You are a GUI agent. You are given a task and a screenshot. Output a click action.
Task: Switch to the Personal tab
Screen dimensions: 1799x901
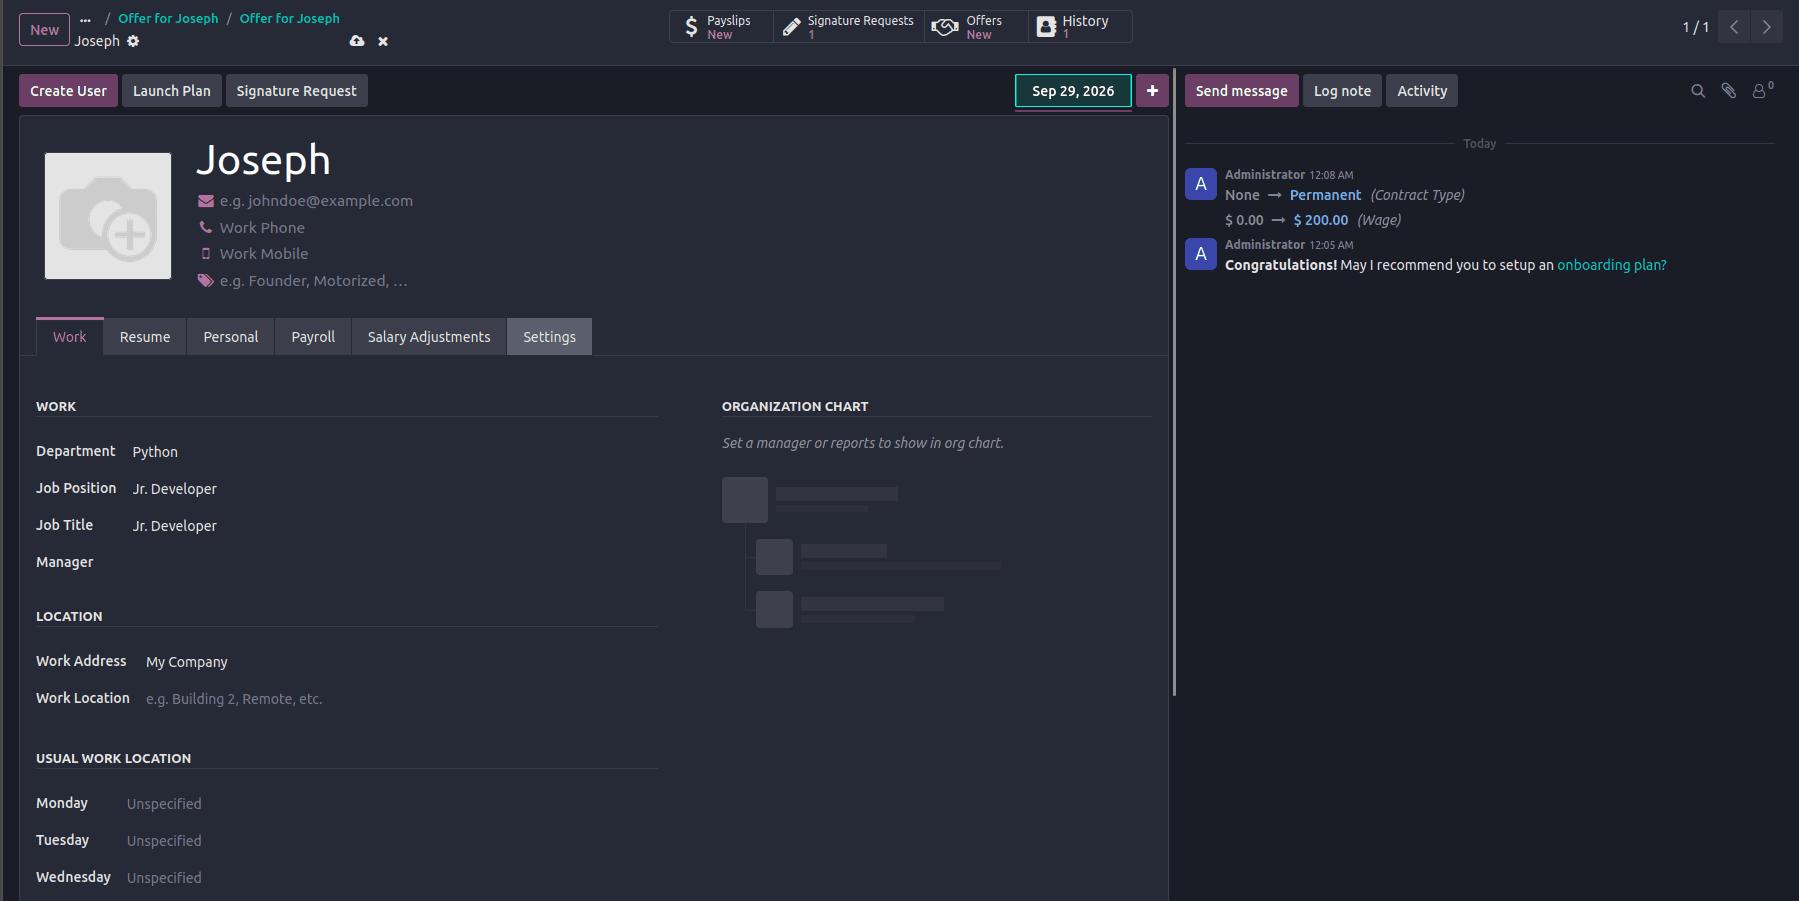click(231, 337)
